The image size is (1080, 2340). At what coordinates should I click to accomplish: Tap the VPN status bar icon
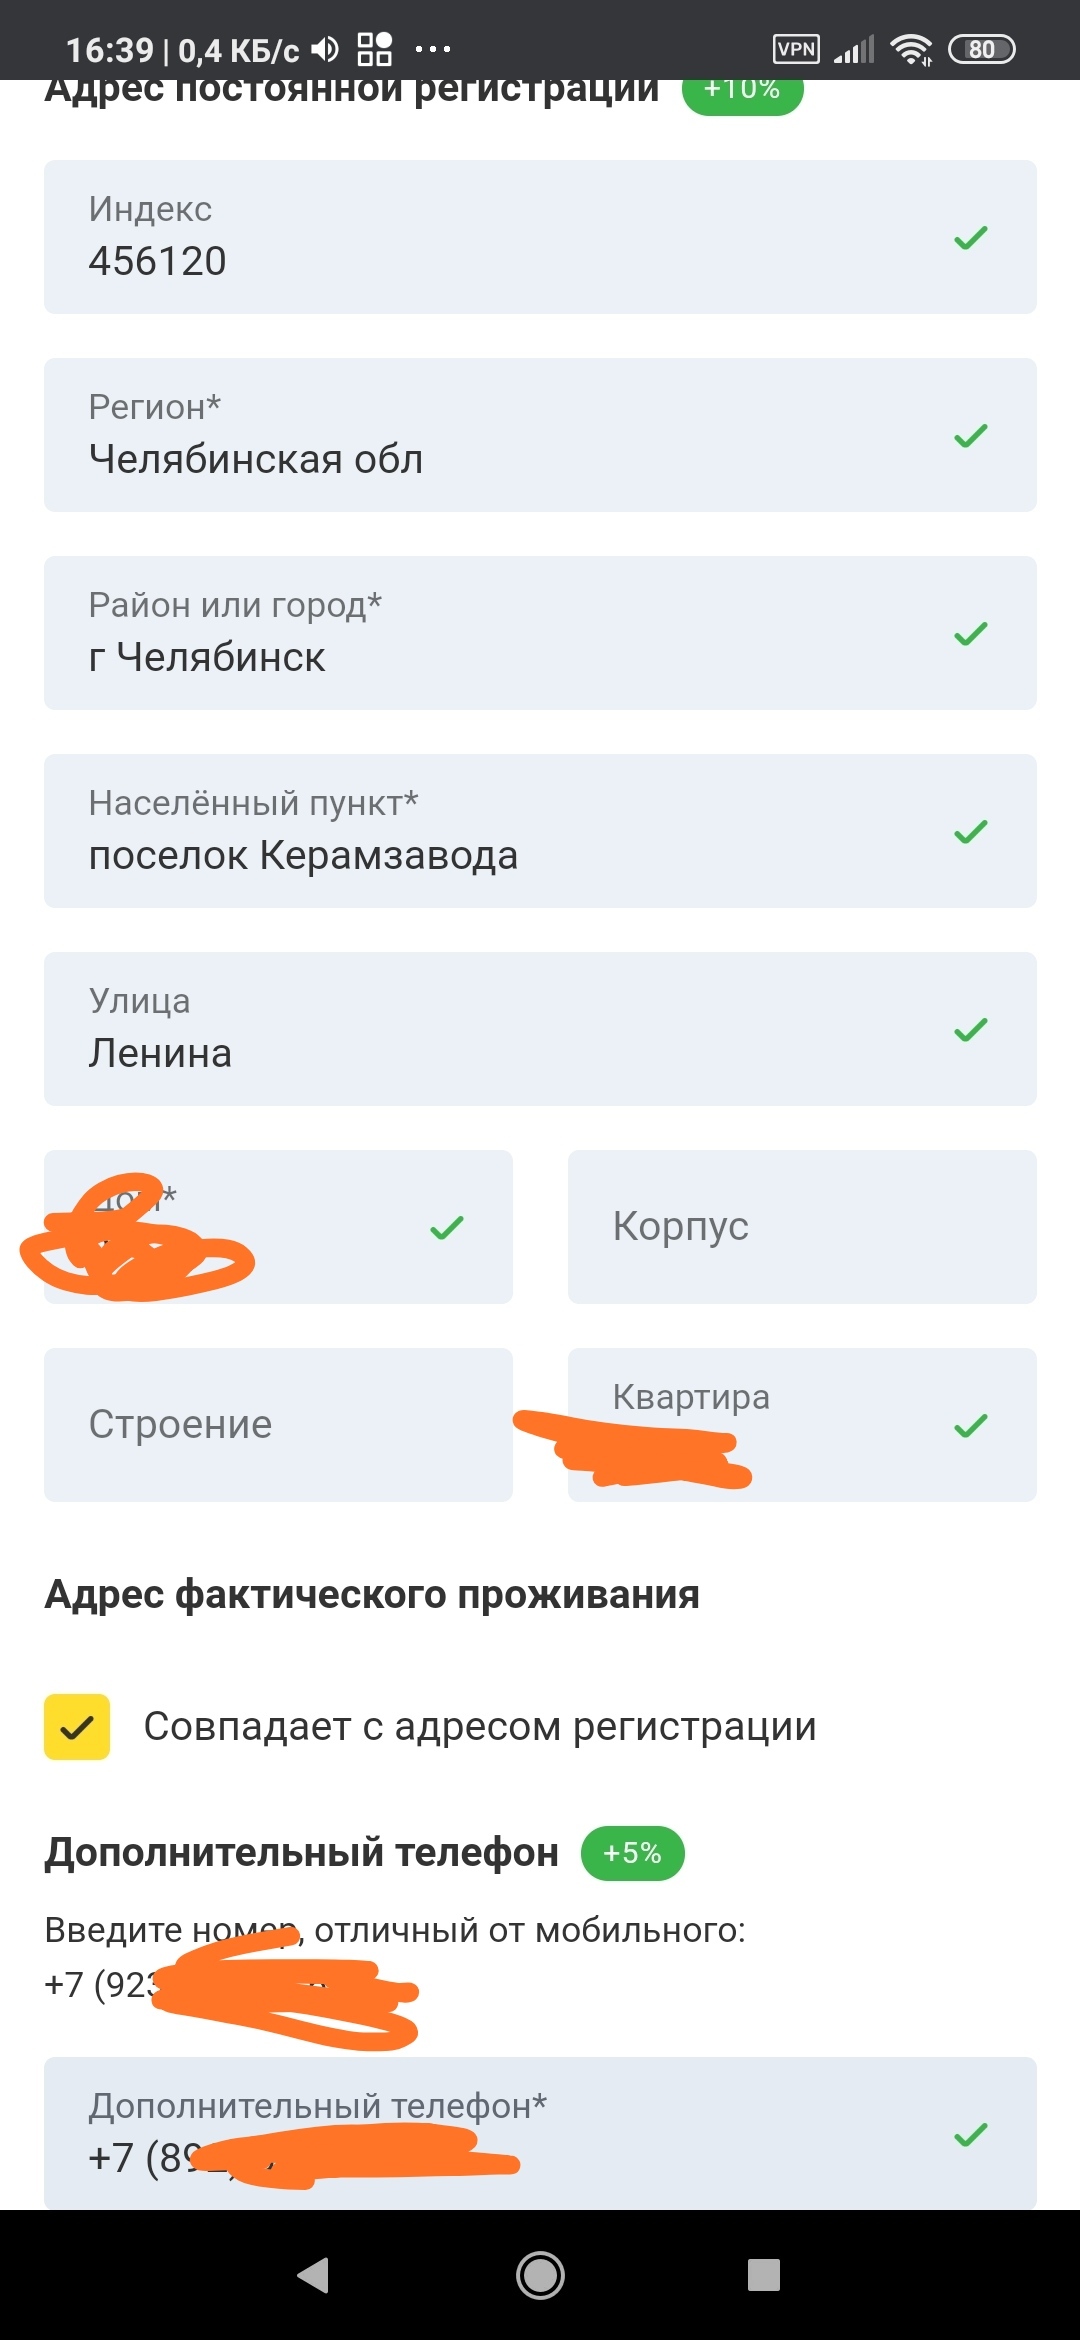(796, 49)
